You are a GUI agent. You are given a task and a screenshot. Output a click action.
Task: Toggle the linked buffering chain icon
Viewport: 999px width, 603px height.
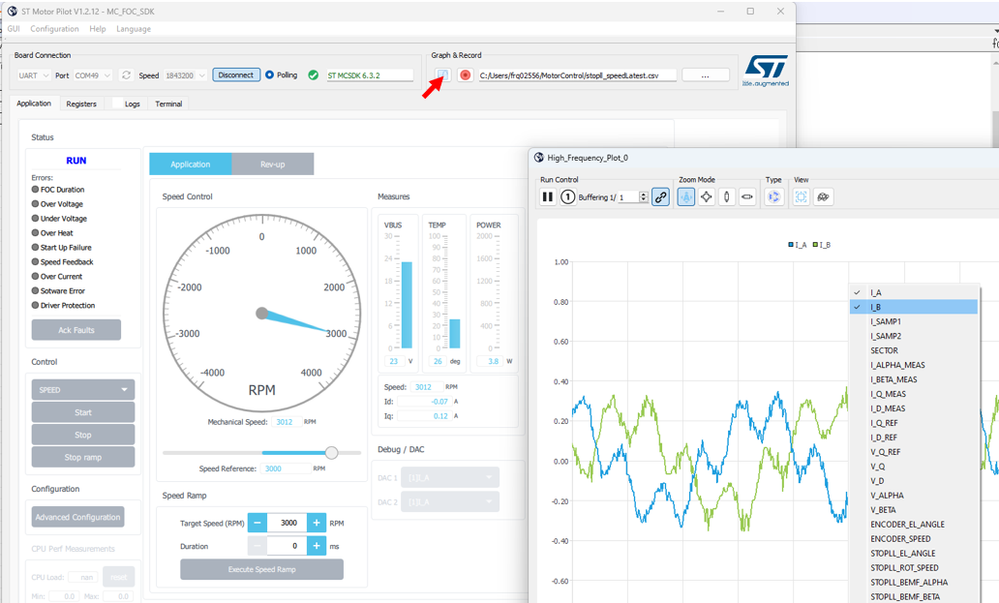click(661, 197)
